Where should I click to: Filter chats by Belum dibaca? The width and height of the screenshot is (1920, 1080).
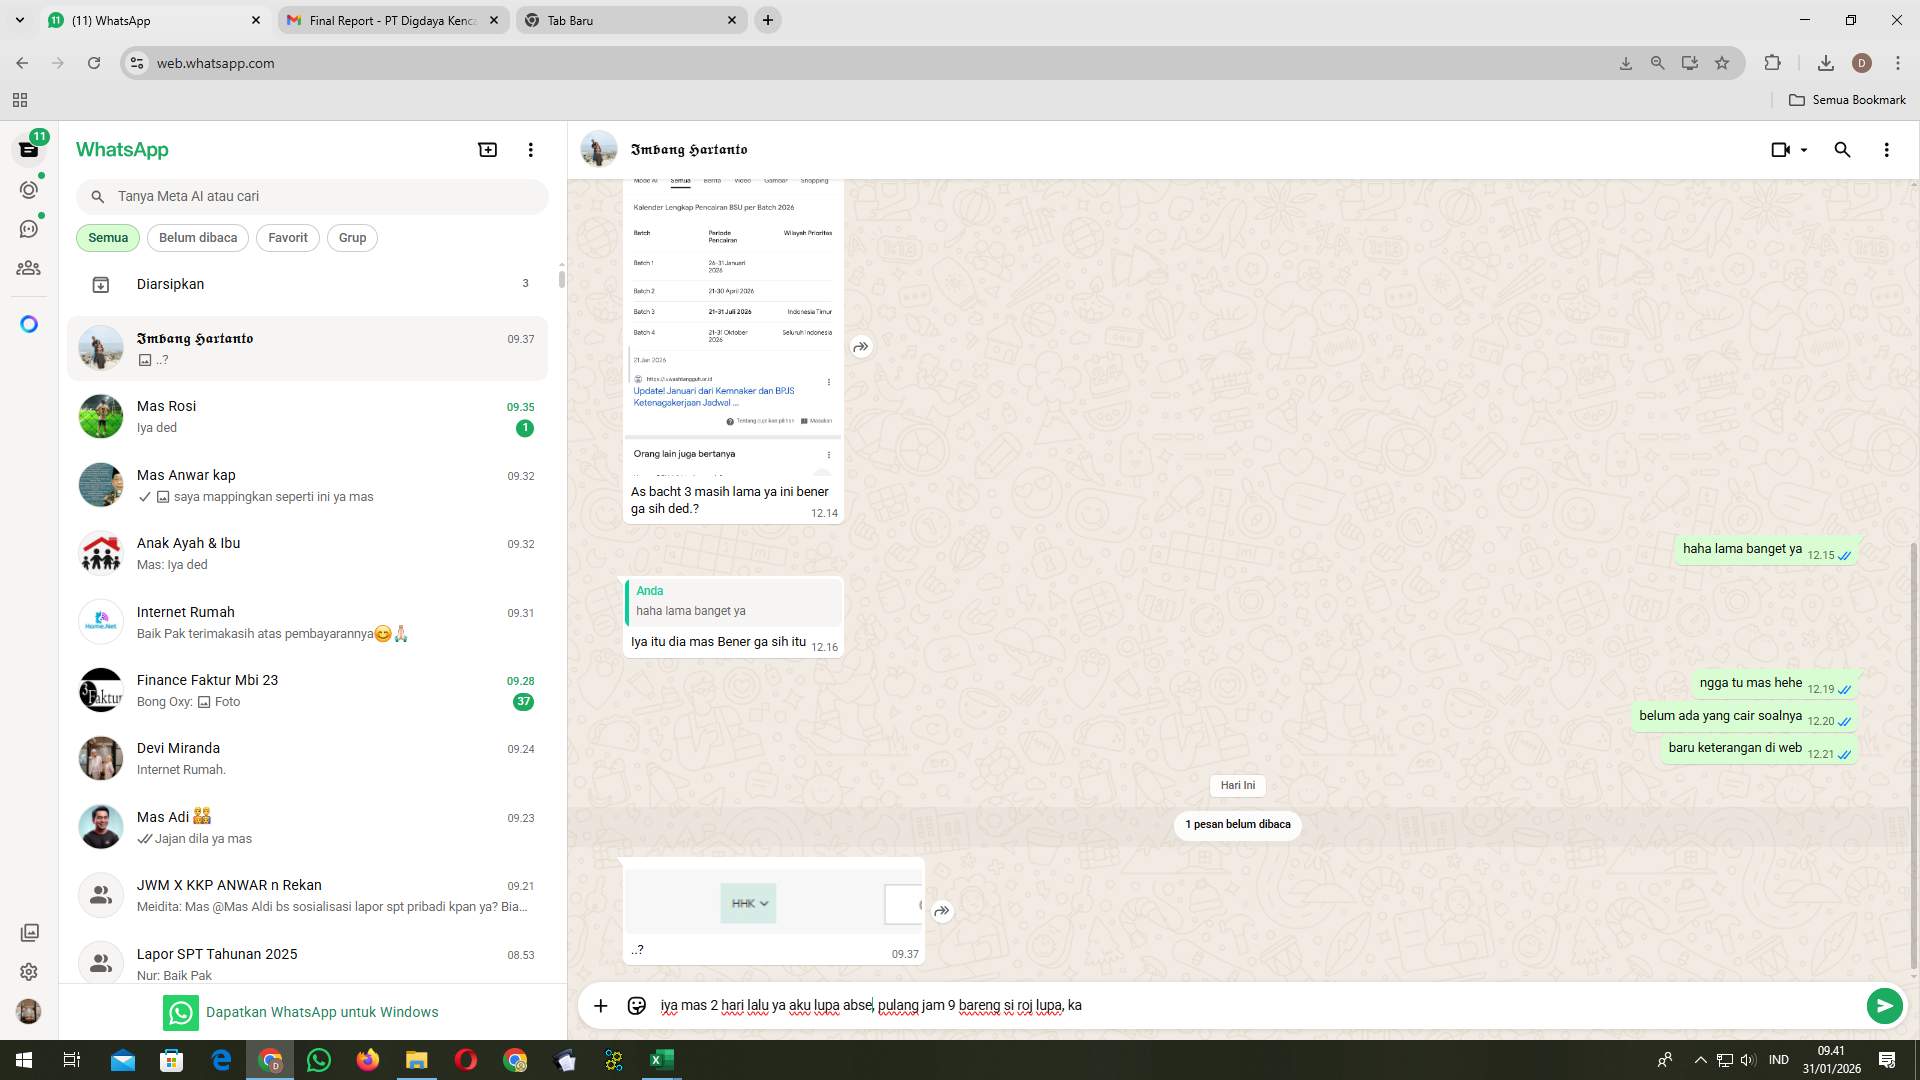click(x=197, y=237)
